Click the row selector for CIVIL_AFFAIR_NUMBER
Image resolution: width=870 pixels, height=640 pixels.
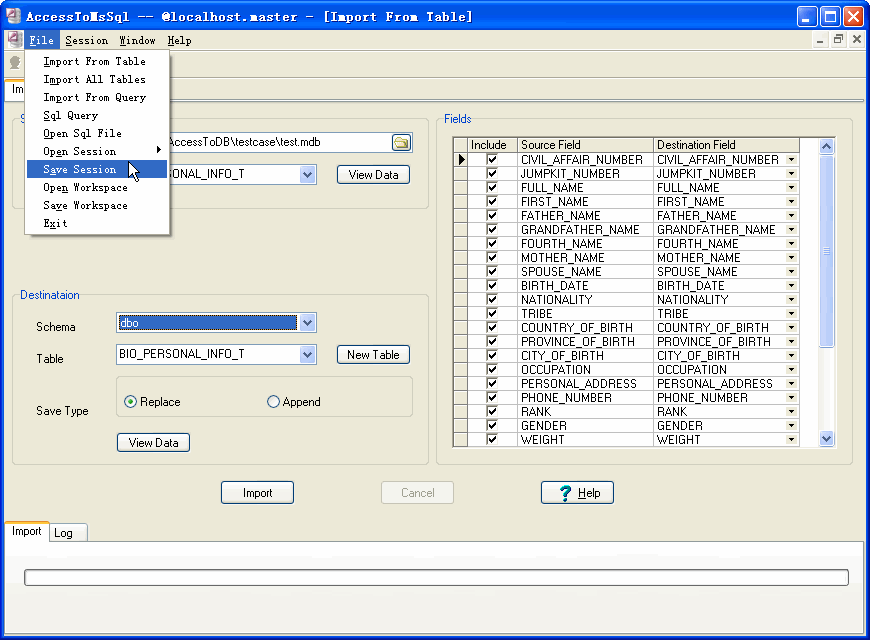pyautogui.click(x=461, y=160)
